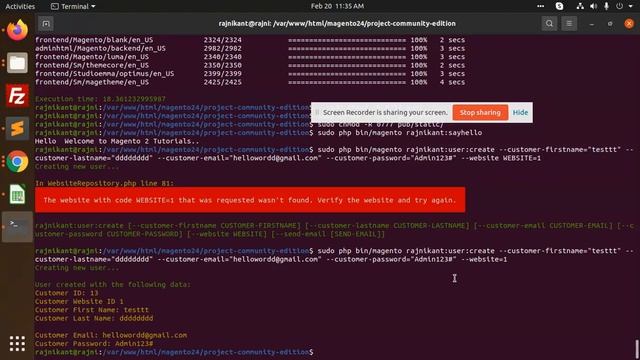Click the three-dots tray overflow indicator
The width and height of the screenshot is (640, 360).
pyautogui.click(x=540, y=6)
